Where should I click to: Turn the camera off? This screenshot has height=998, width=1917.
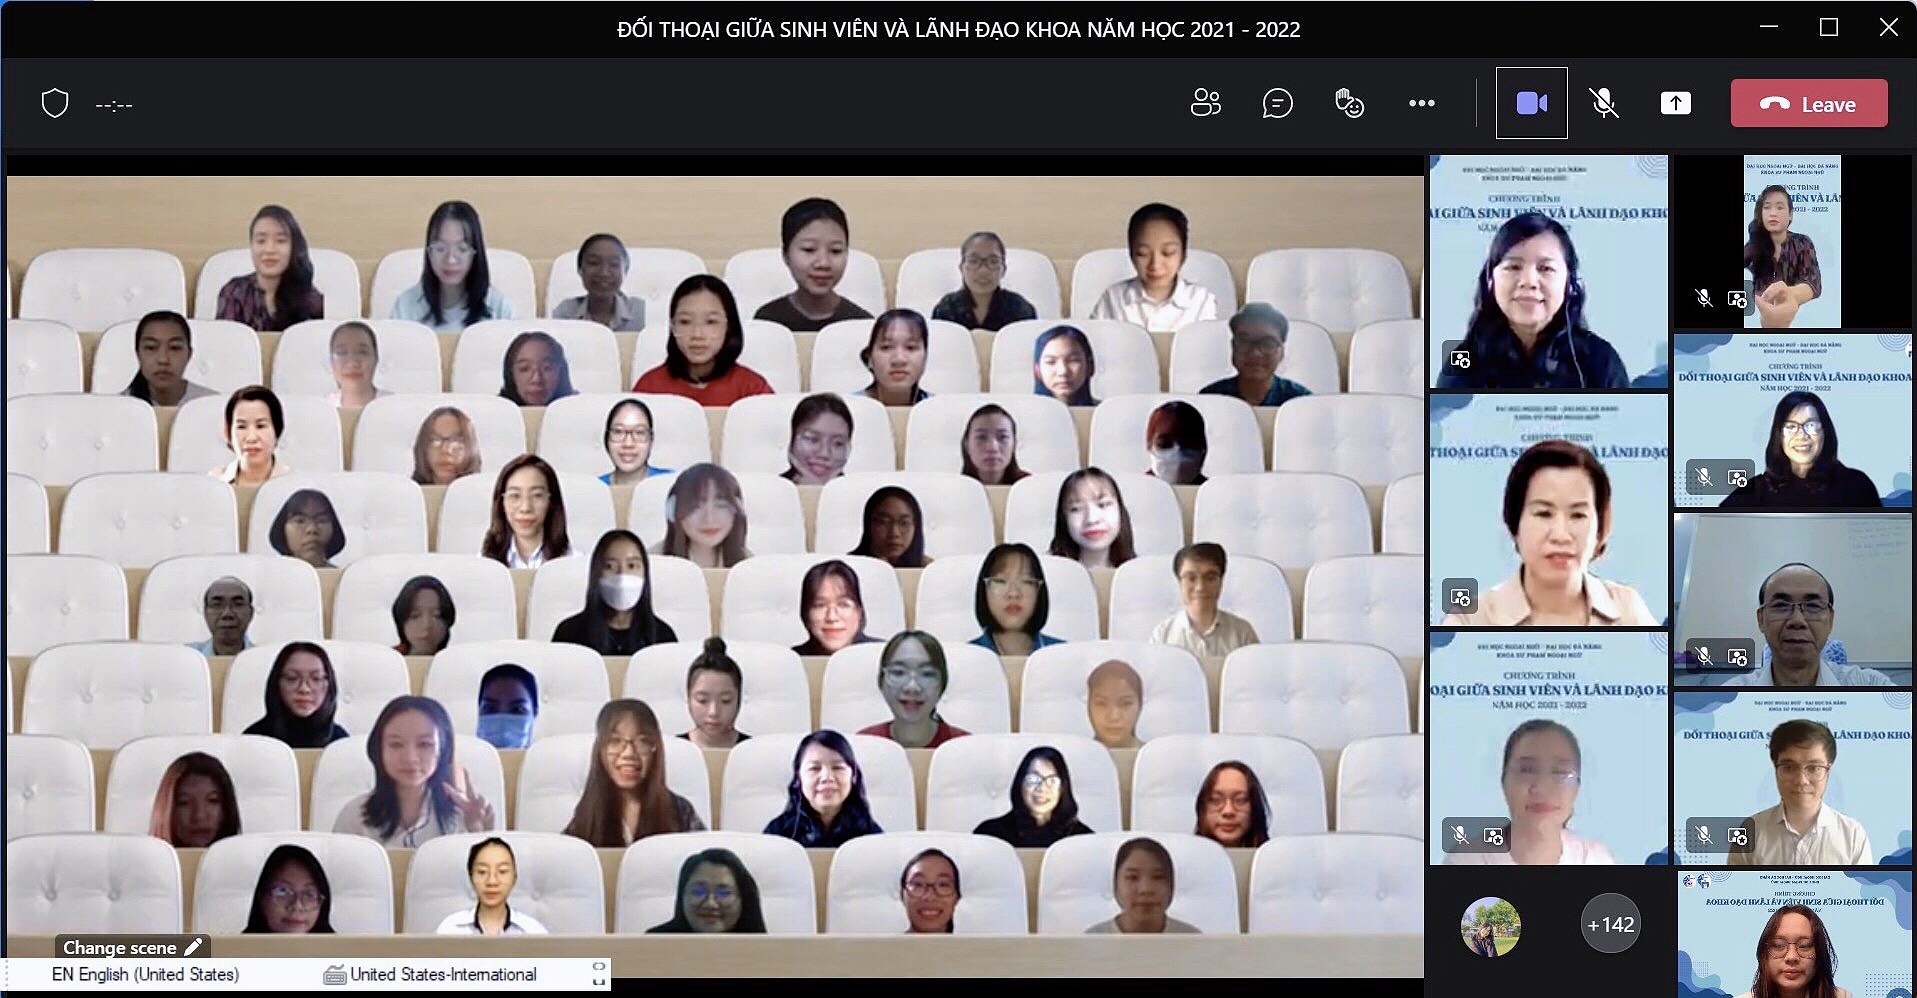tap(1531, 103)
